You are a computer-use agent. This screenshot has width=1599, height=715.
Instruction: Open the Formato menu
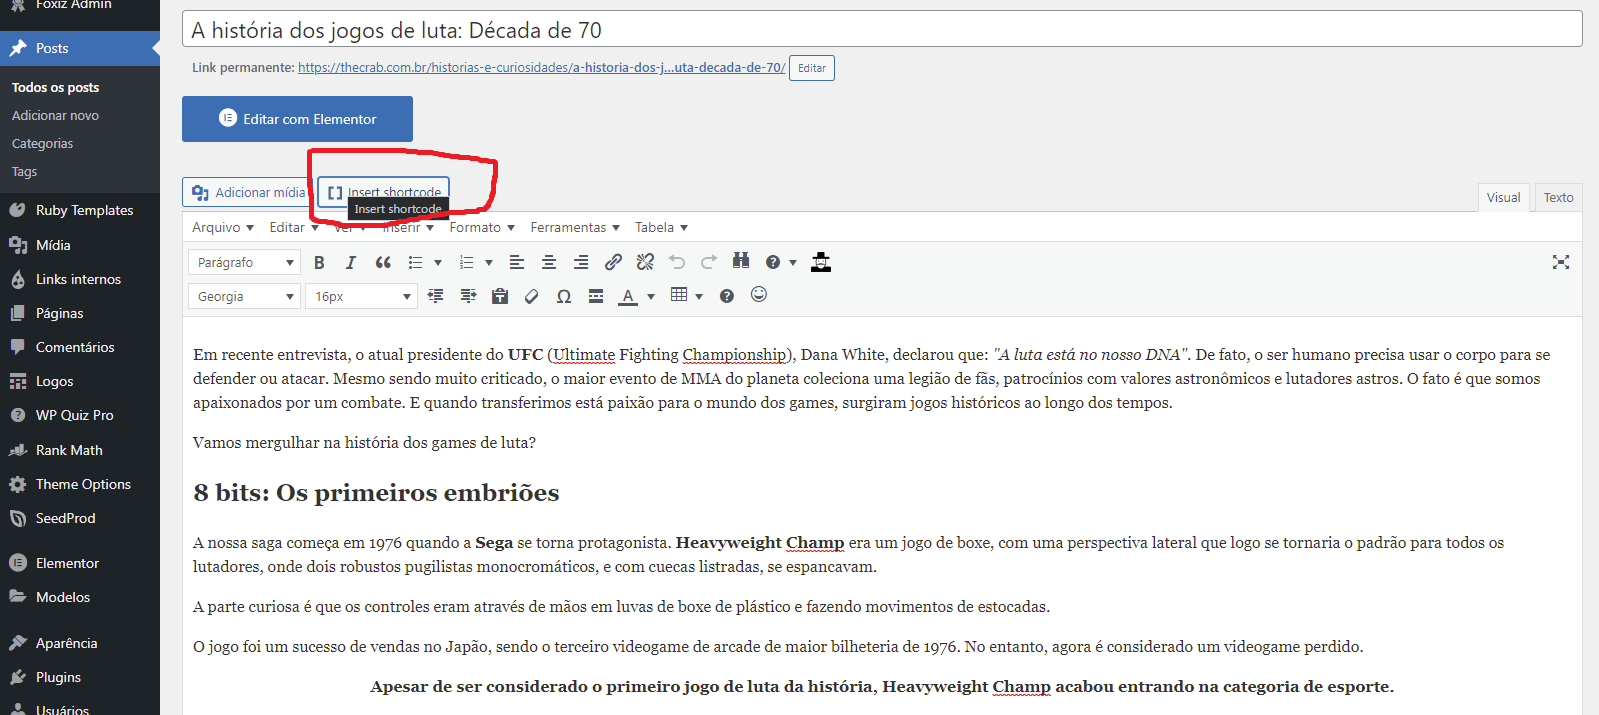tap(482, 228)
